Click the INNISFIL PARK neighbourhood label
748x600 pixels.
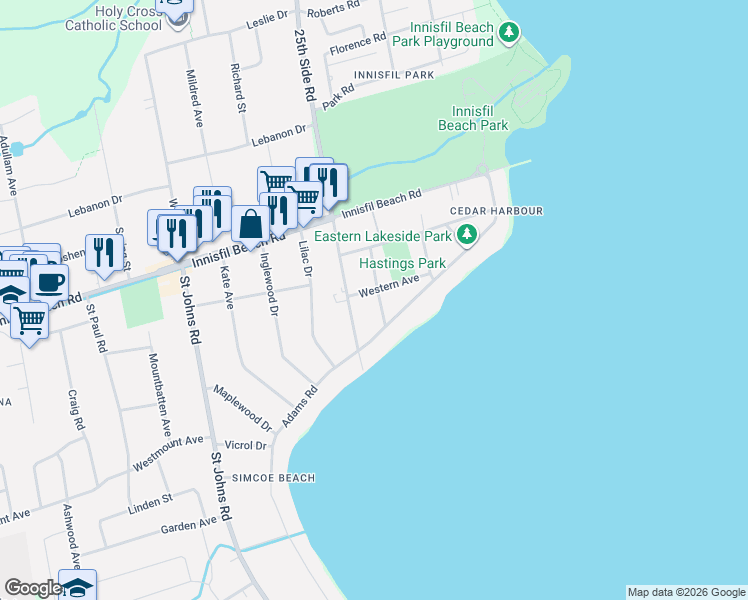point(395,75)
